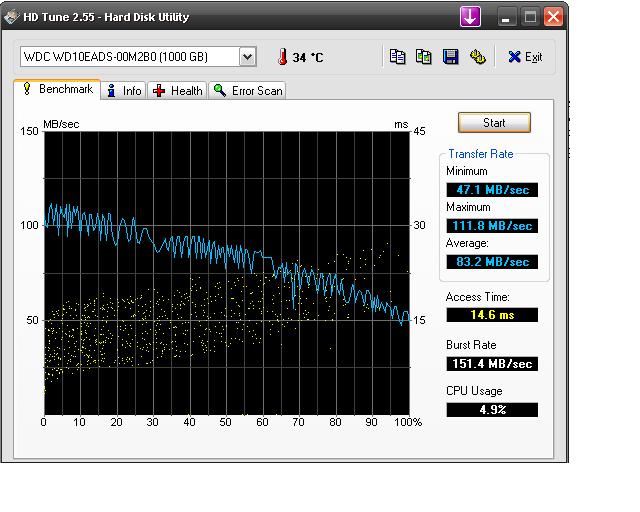Click the floppy disk save icon
640x512 pixels.
450,57
